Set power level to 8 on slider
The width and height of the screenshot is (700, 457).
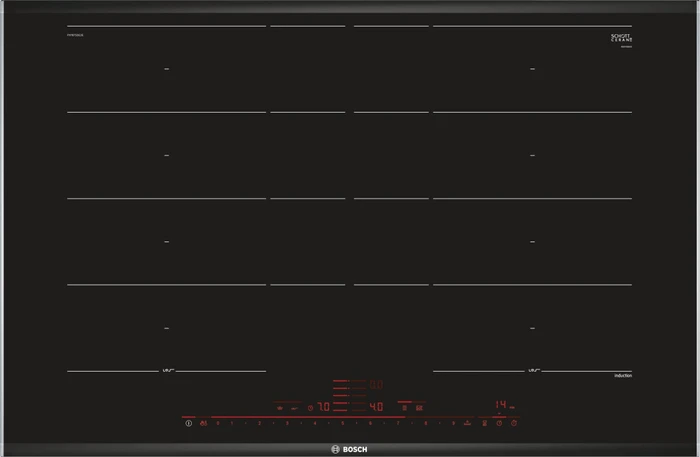click(x=425, y=423)
